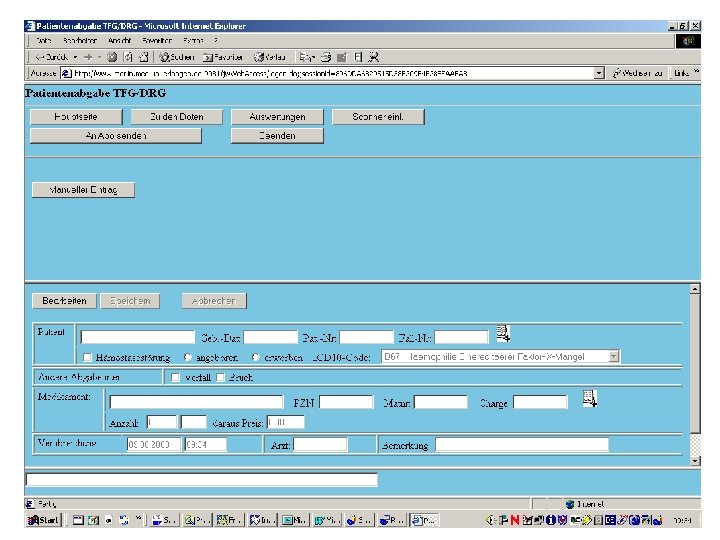Open the Windows Start button

(44, 520)
